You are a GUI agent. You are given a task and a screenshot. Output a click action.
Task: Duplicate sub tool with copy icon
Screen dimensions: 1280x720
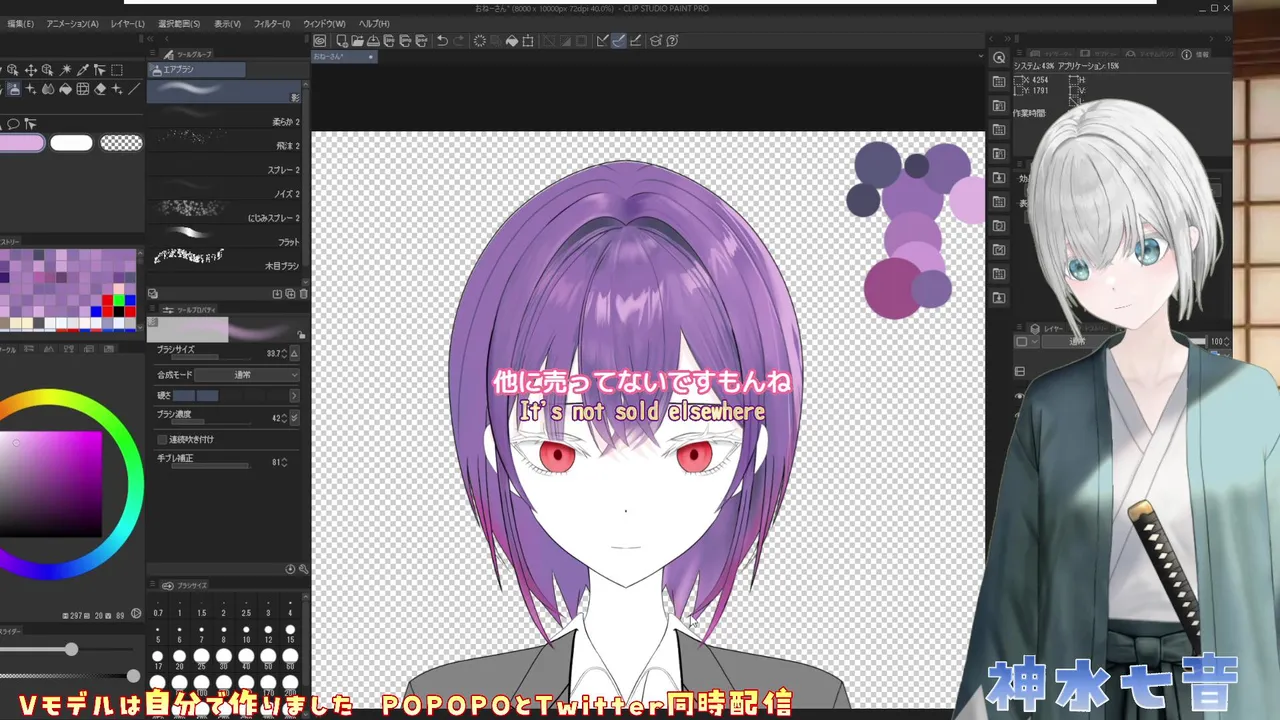tap(290, 294)
